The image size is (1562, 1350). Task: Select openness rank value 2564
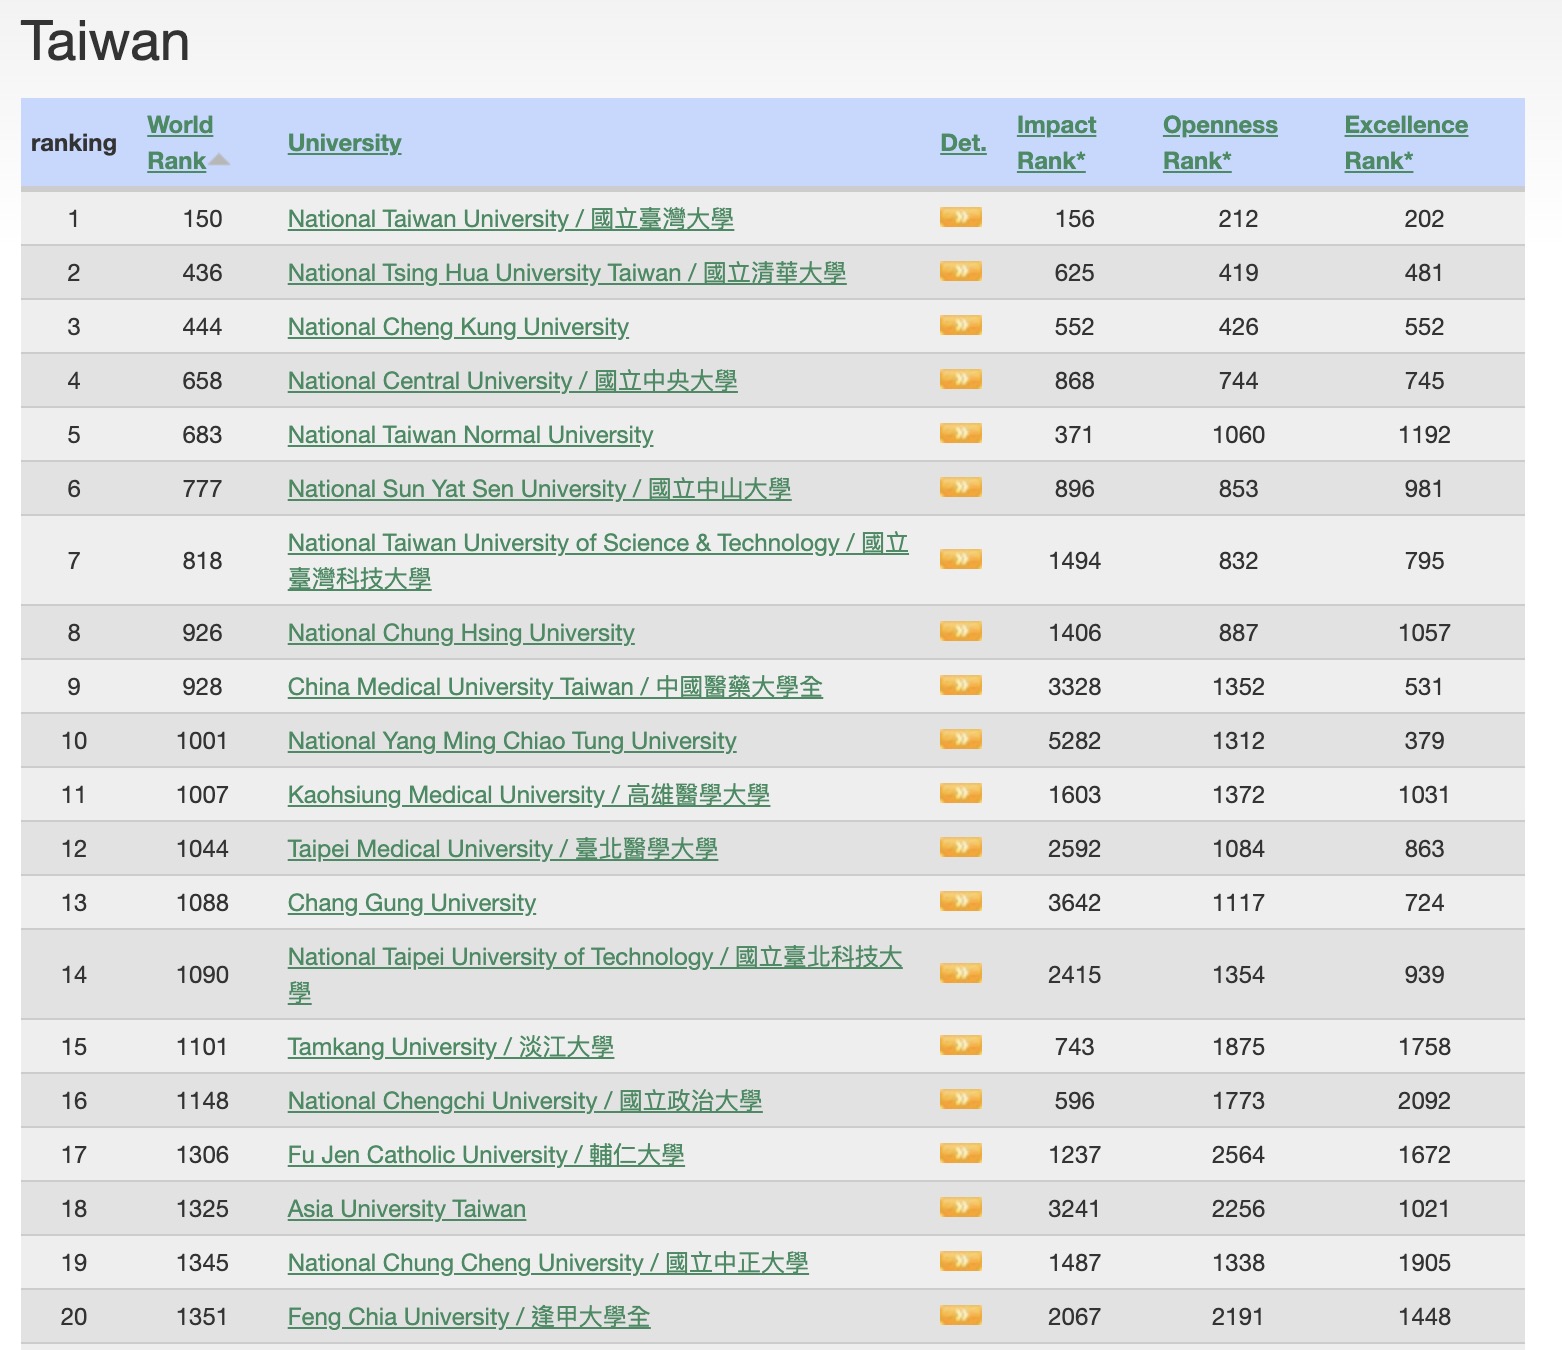[1238, 1155]
